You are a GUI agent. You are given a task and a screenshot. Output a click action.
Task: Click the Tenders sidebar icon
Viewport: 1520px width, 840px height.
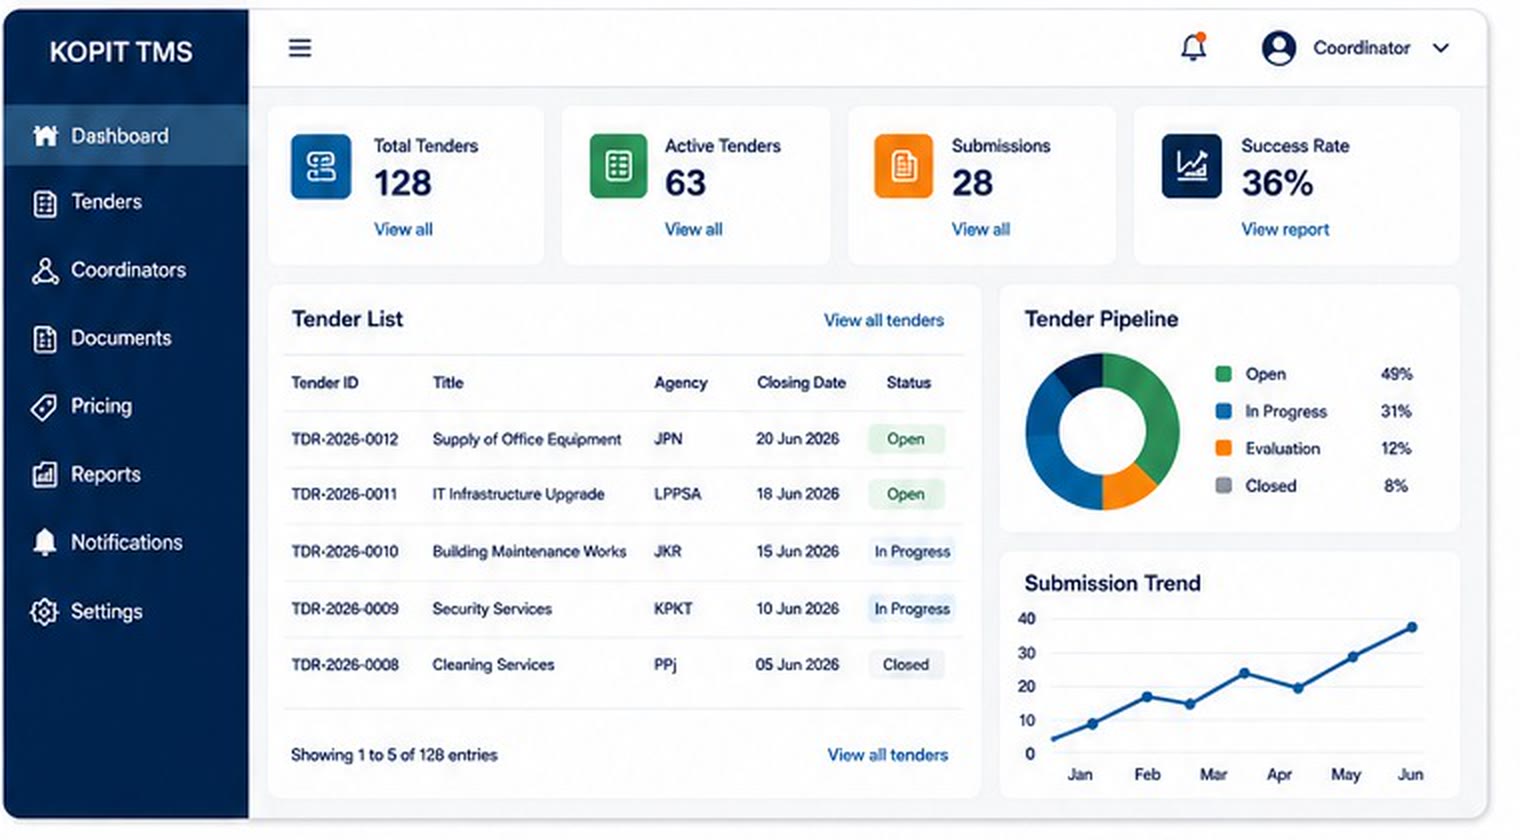(x=45, y=203)
